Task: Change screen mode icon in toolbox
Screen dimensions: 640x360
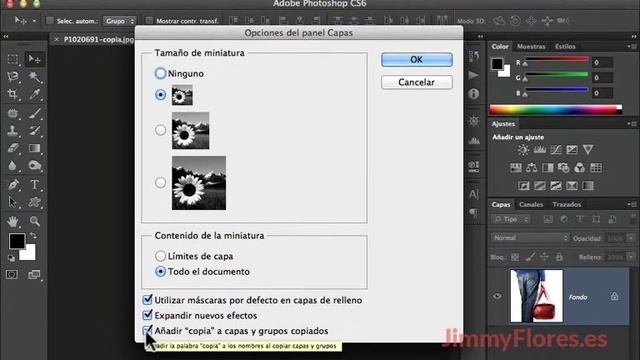Action: (x=34, y=275)
